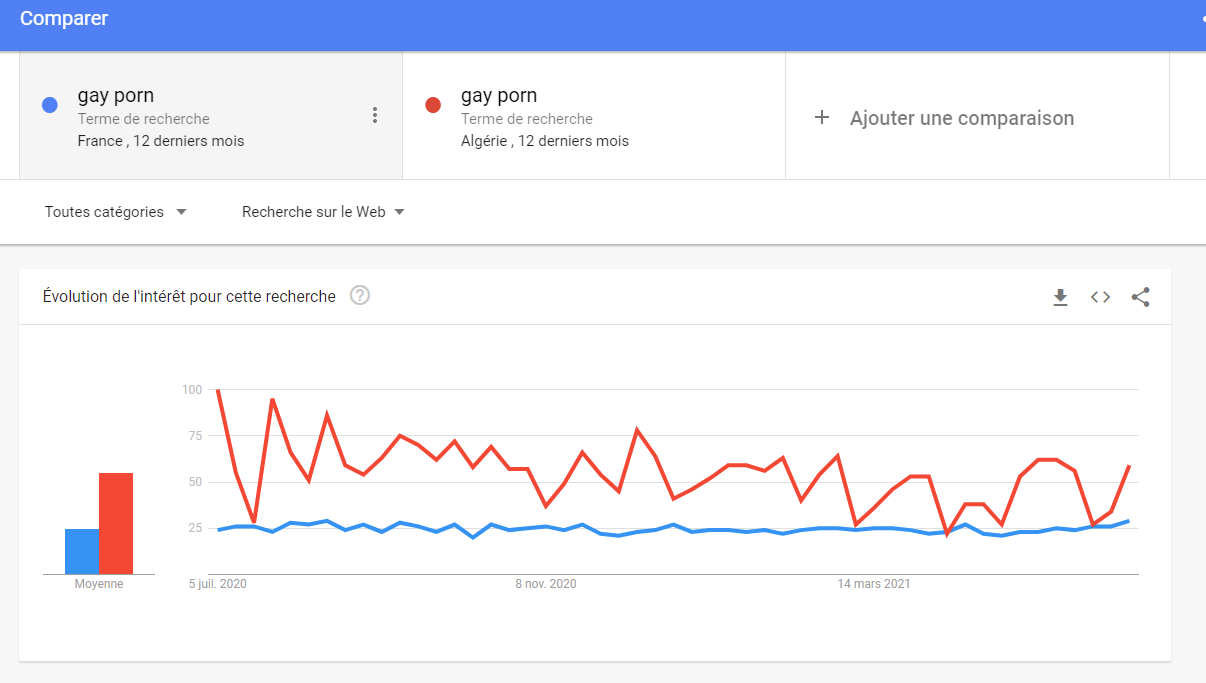Click the Comparer header title
The height and width of the screenshot is (683, 1206).
pos(64,19)
